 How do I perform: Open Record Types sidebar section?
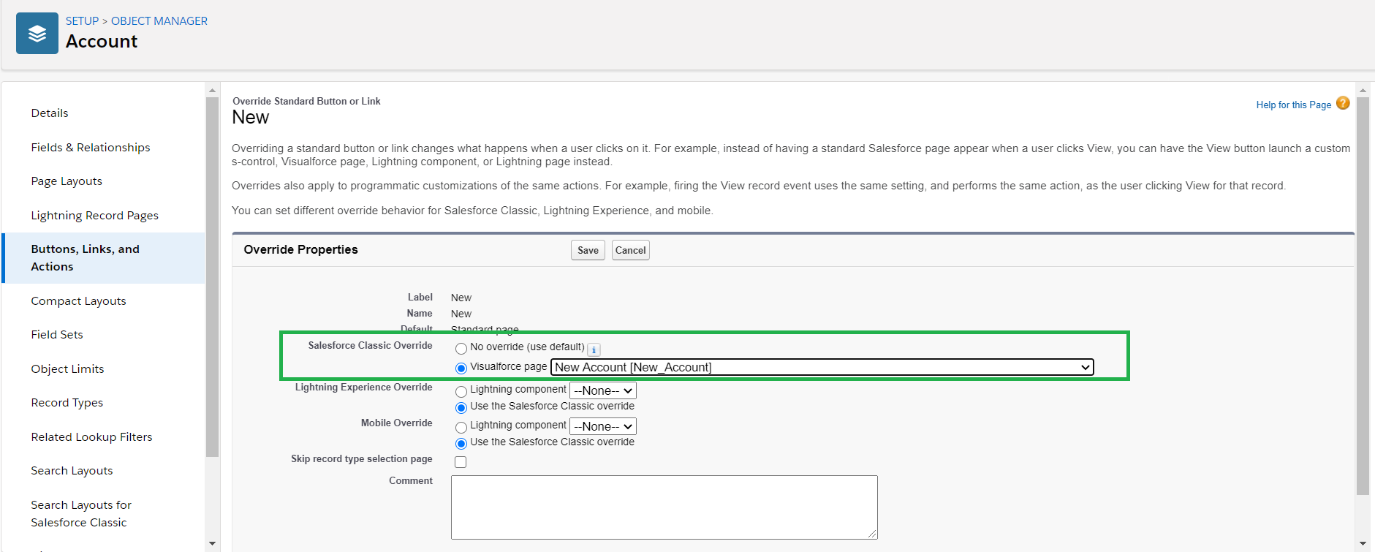(67, 403)
